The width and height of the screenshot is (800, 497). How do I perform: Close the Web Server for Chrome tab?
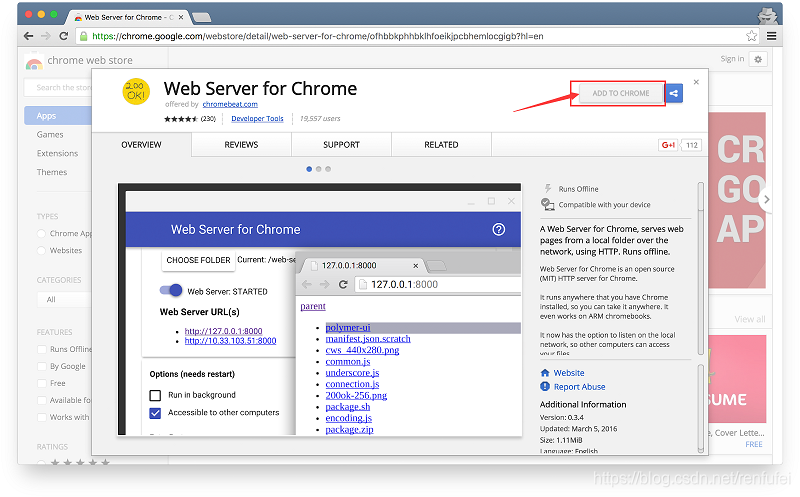[x=181, y=17]
